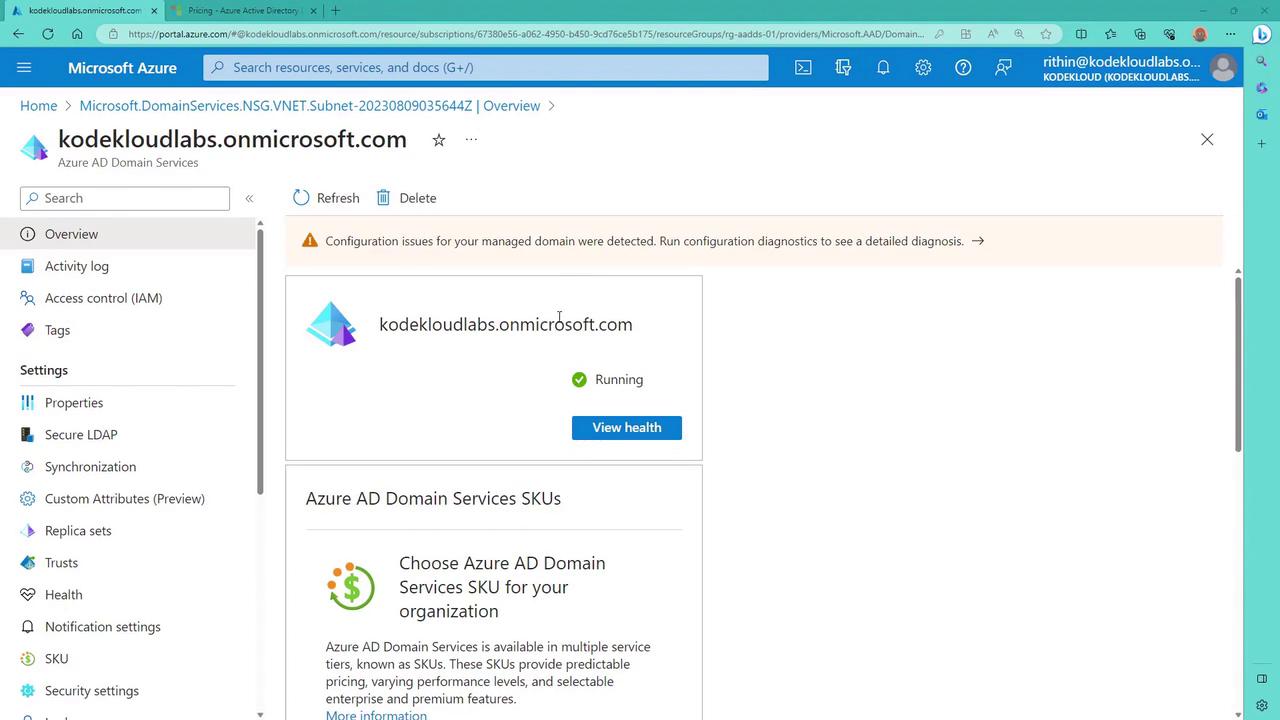Go back in the browser

[x=18, y=34]
